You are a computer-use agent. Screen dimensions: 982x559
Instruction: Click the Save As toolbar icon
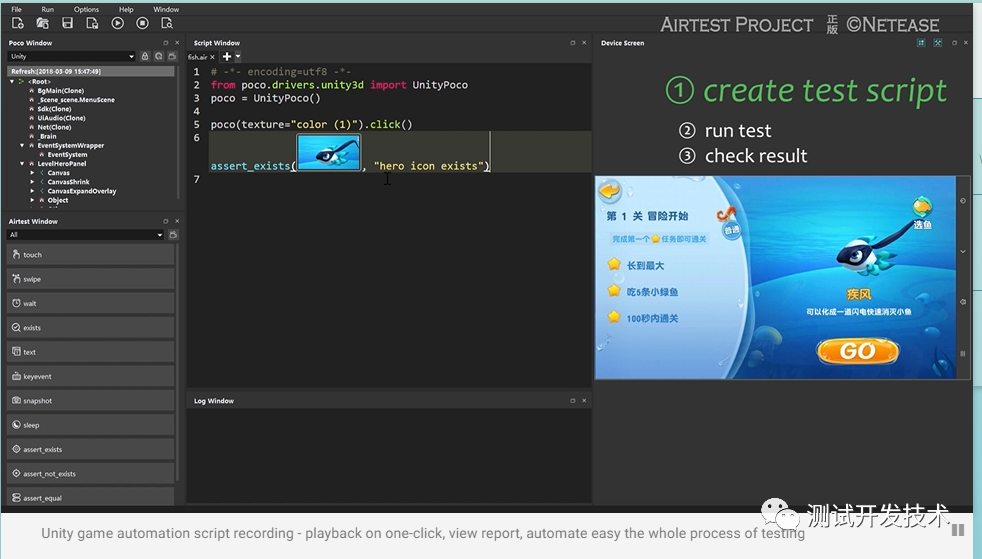coord(92,23)
